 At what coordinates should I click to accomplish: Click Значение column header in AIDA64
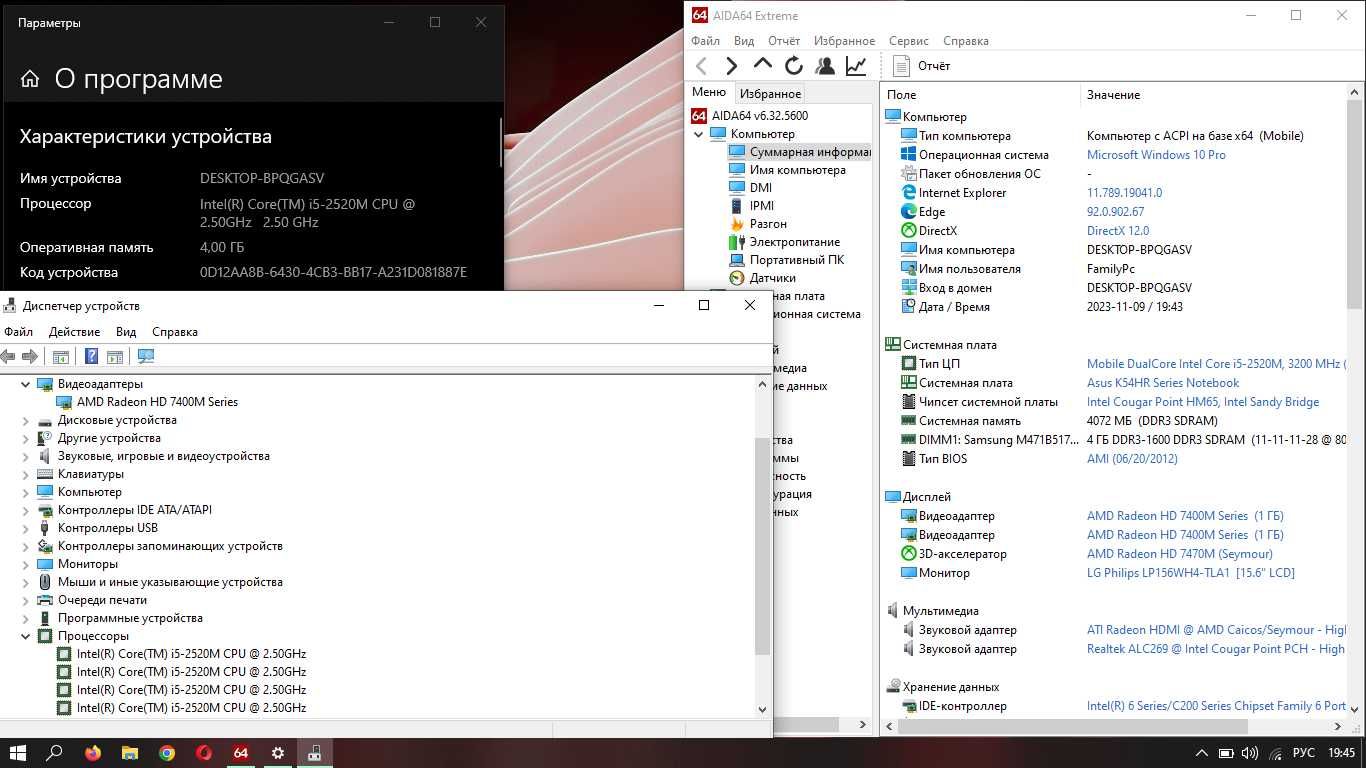pyautogui.click(x=1214, y=95)
